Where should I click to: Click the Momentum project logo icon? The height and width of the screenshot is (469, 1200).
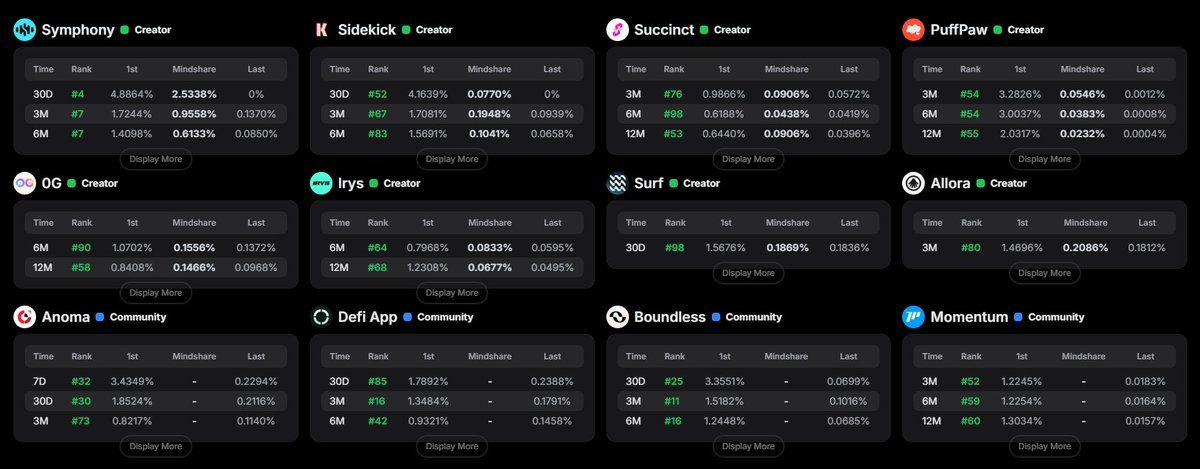coord(913,317)
